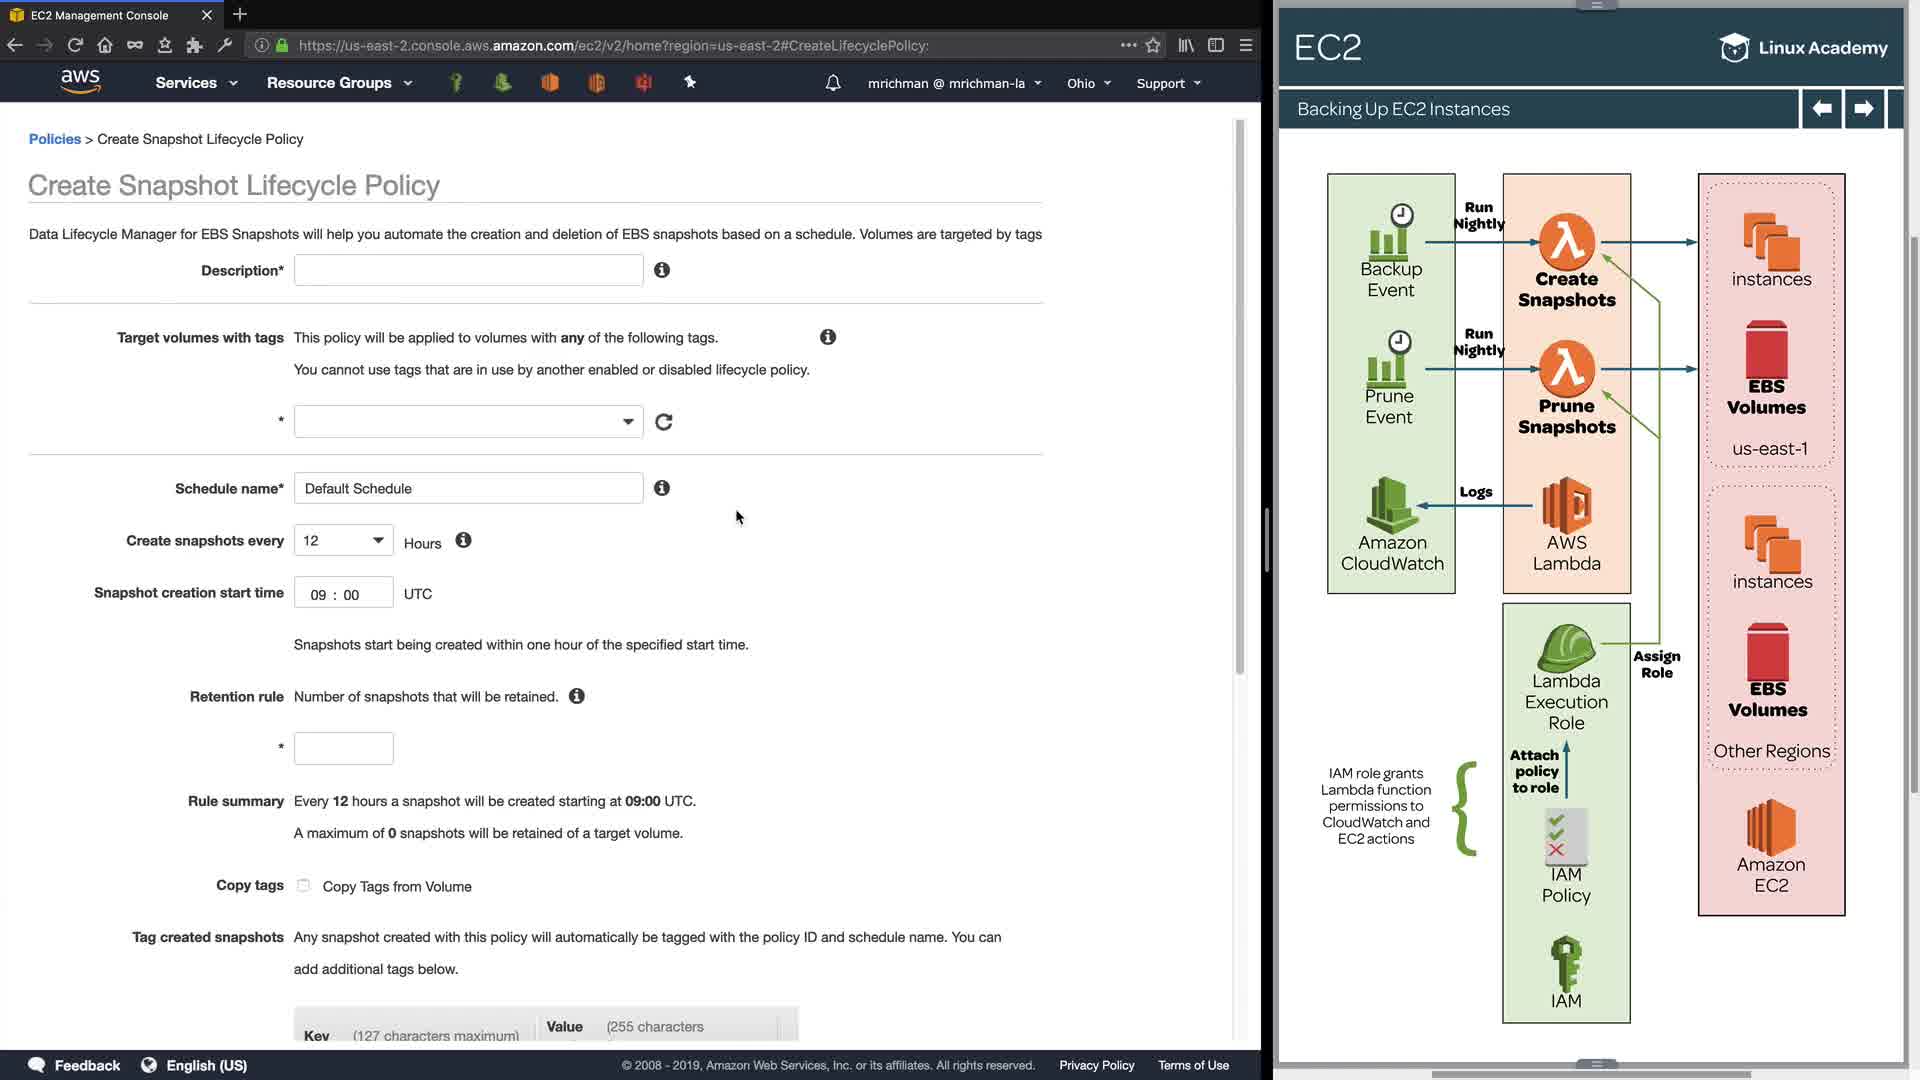
Task: Open the Create snapshots every hours dropdown
Action: pyautogui.click(x=343, y=541)
